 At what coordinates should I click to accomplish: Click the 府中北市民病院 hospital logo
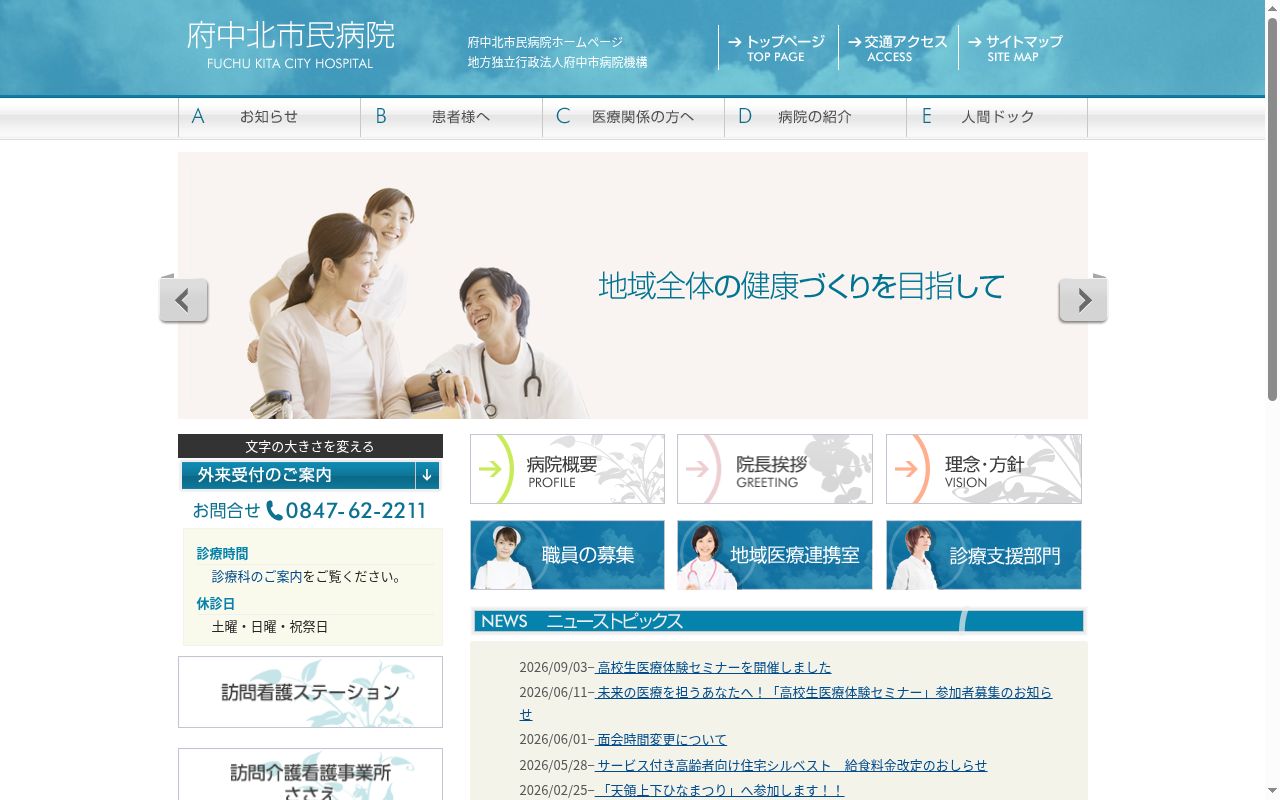pos(290,45)
